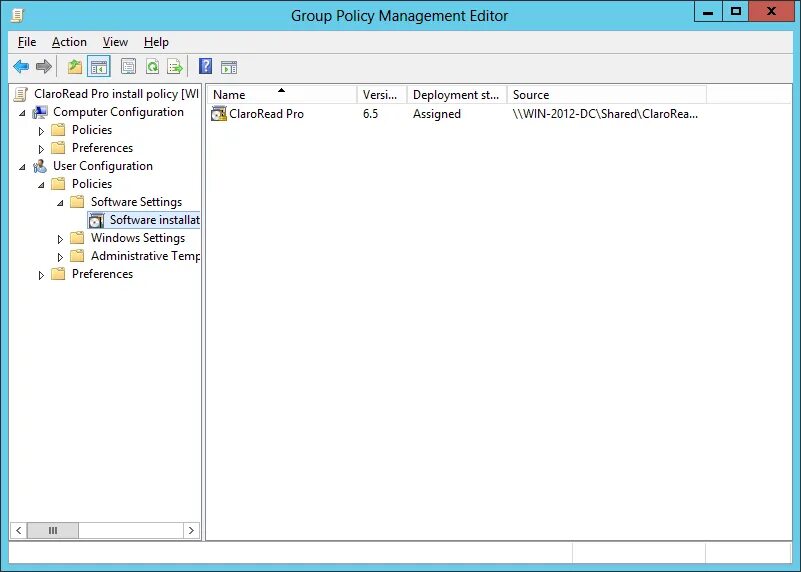Image resolution: width=801 pixels, height=572 pixels.
Task: Expand Preferences under Computer Configuration
Action: click(x=41, y=149)
